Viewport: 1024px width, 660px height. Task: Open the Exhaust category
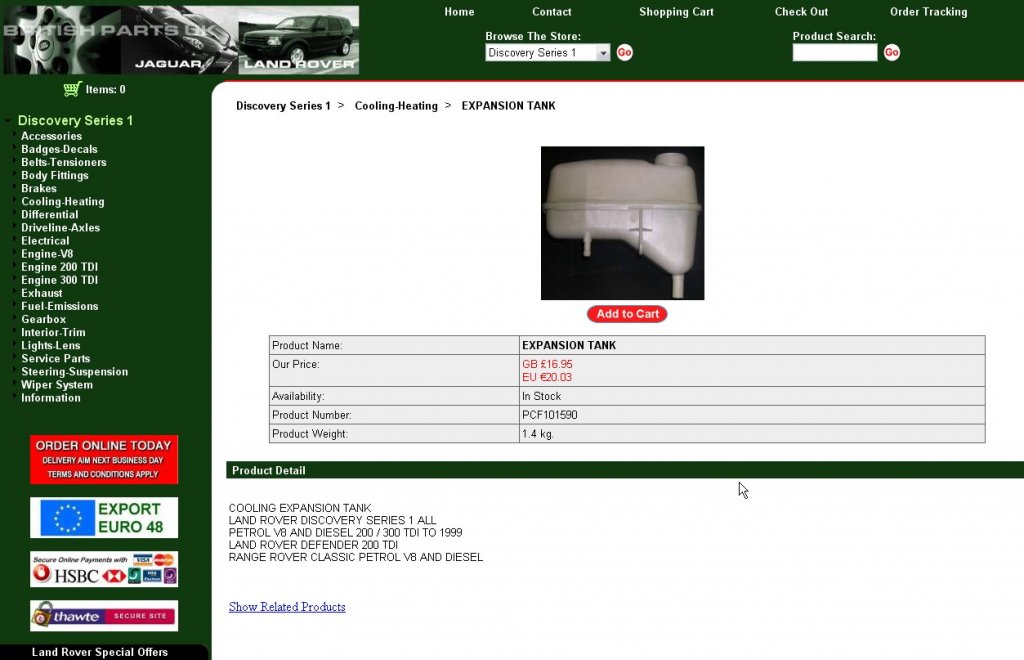click(42, 293)
